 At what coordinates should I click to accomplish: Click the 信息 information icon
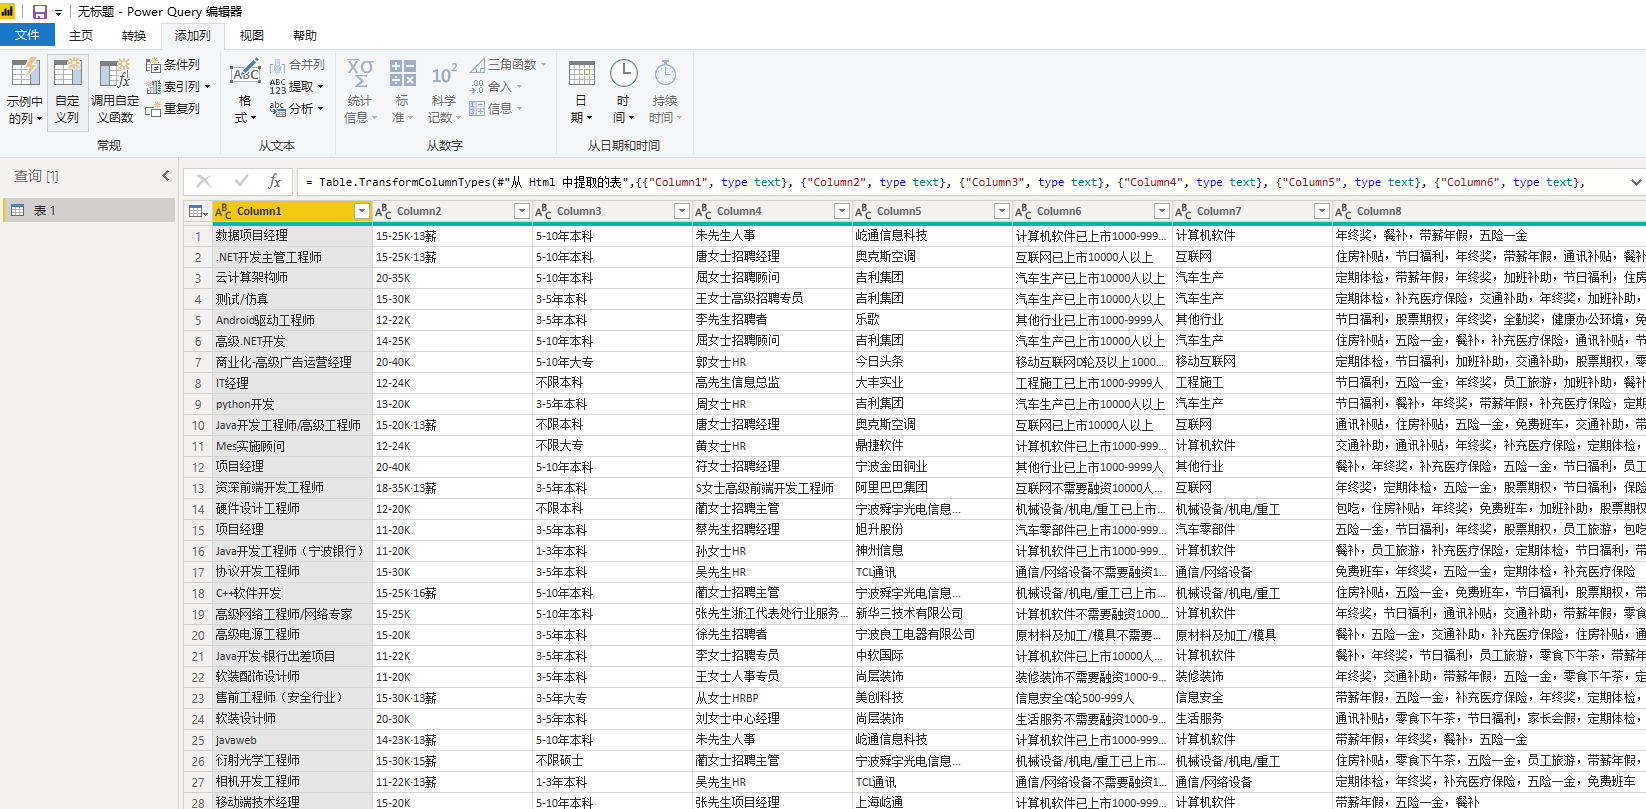tap(478, 109)
